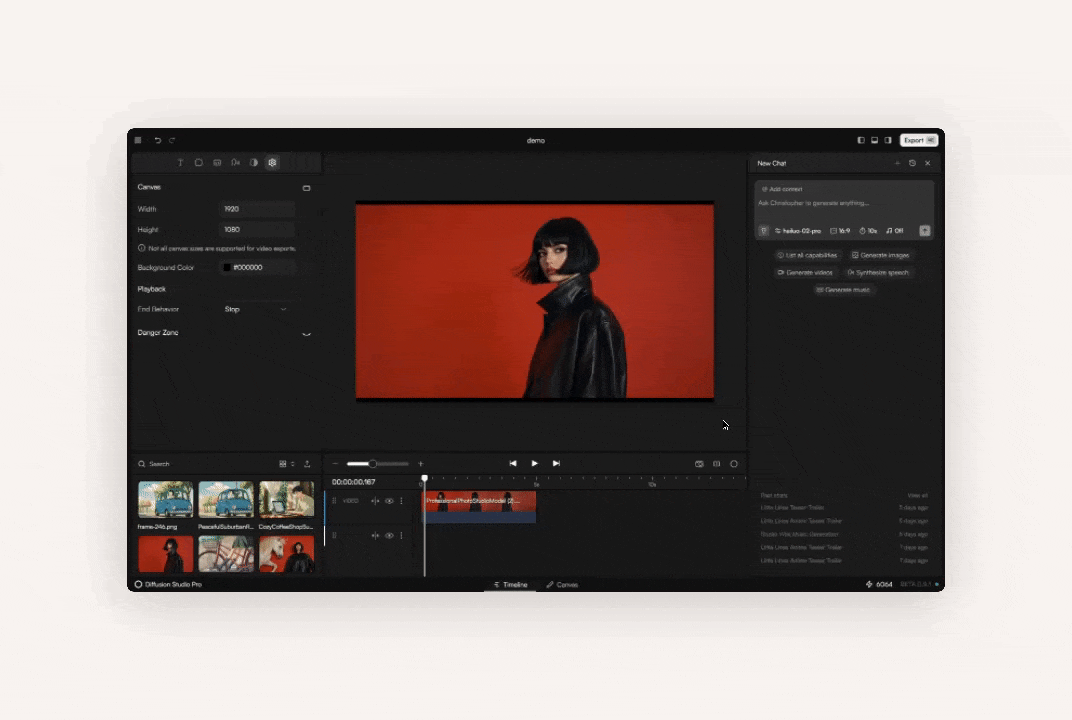Switch to the Timeline tab
The width and height of the screenshot is (1072, 720).
pyautogui.click(x=510, y=585)
